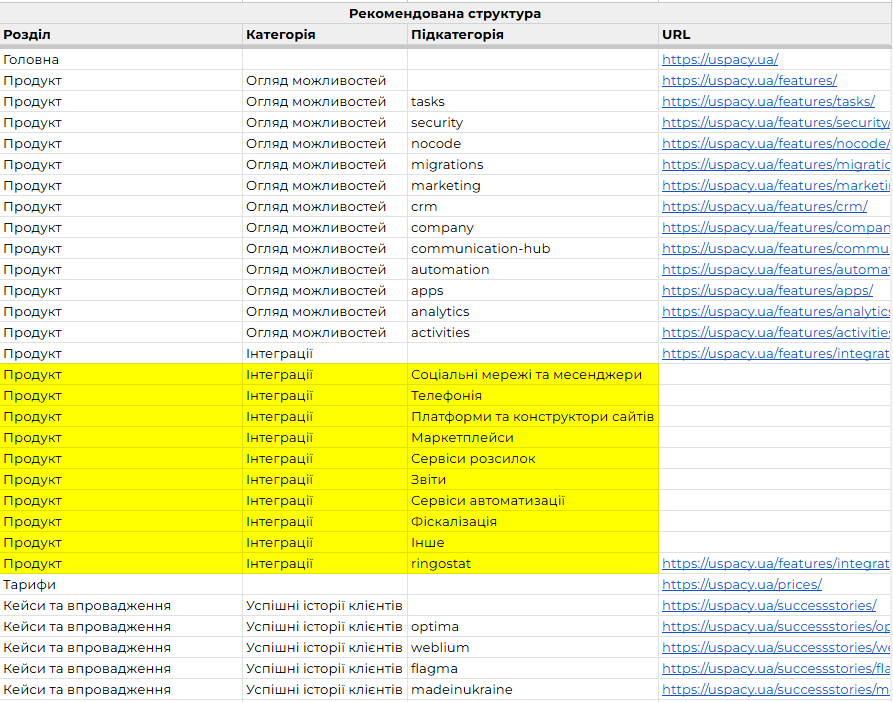Image resolution: width=893 pixels, height=702 pixels.
Task: Open the features/security URL link
Action: (775, 122)
